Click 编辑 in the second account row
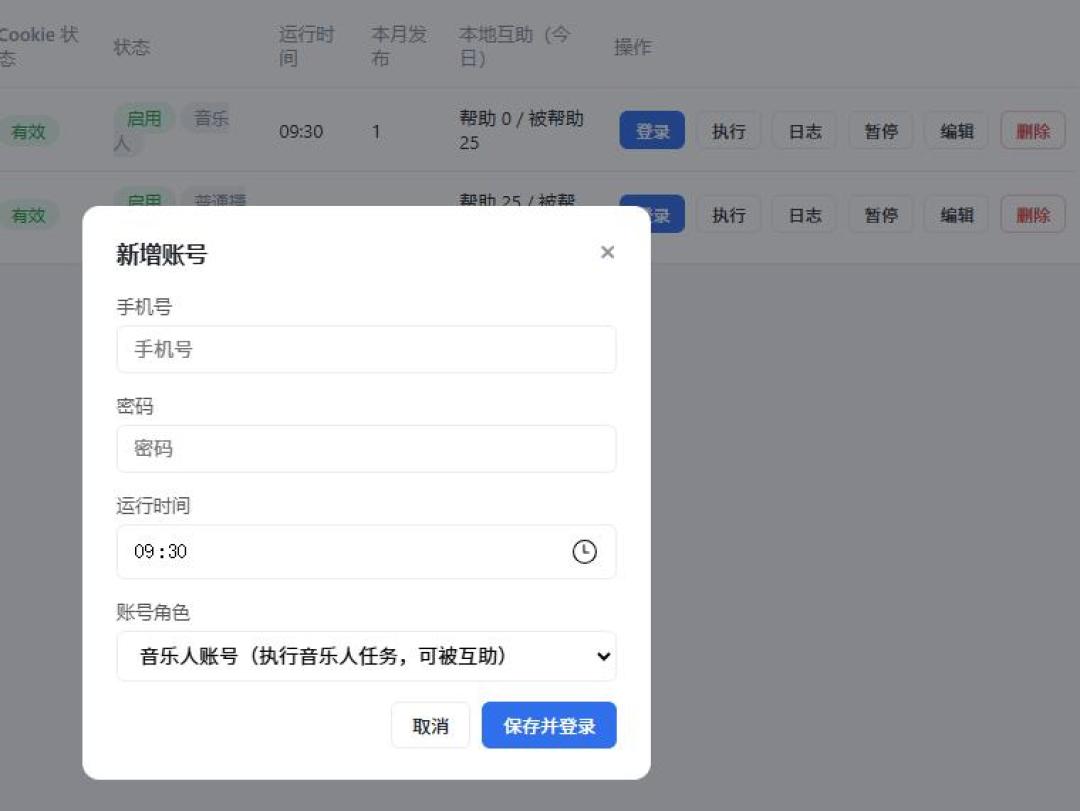Screen dimensions: 1080x811 coord(957,214)
